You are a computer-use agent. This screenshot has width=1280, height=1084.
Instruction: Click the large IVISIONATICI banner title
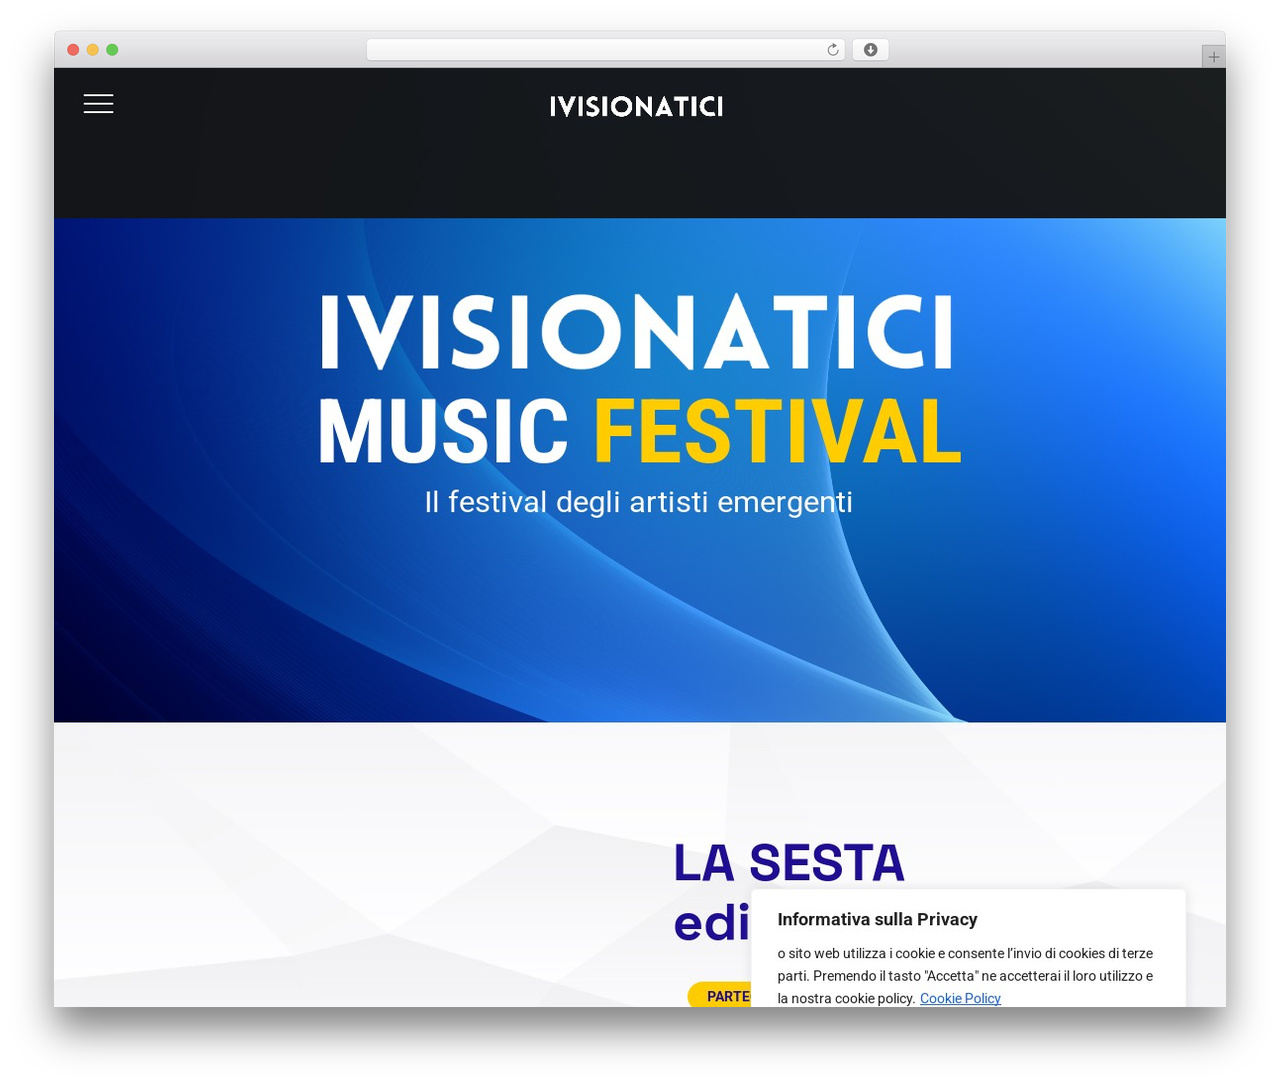coord(638,332)
